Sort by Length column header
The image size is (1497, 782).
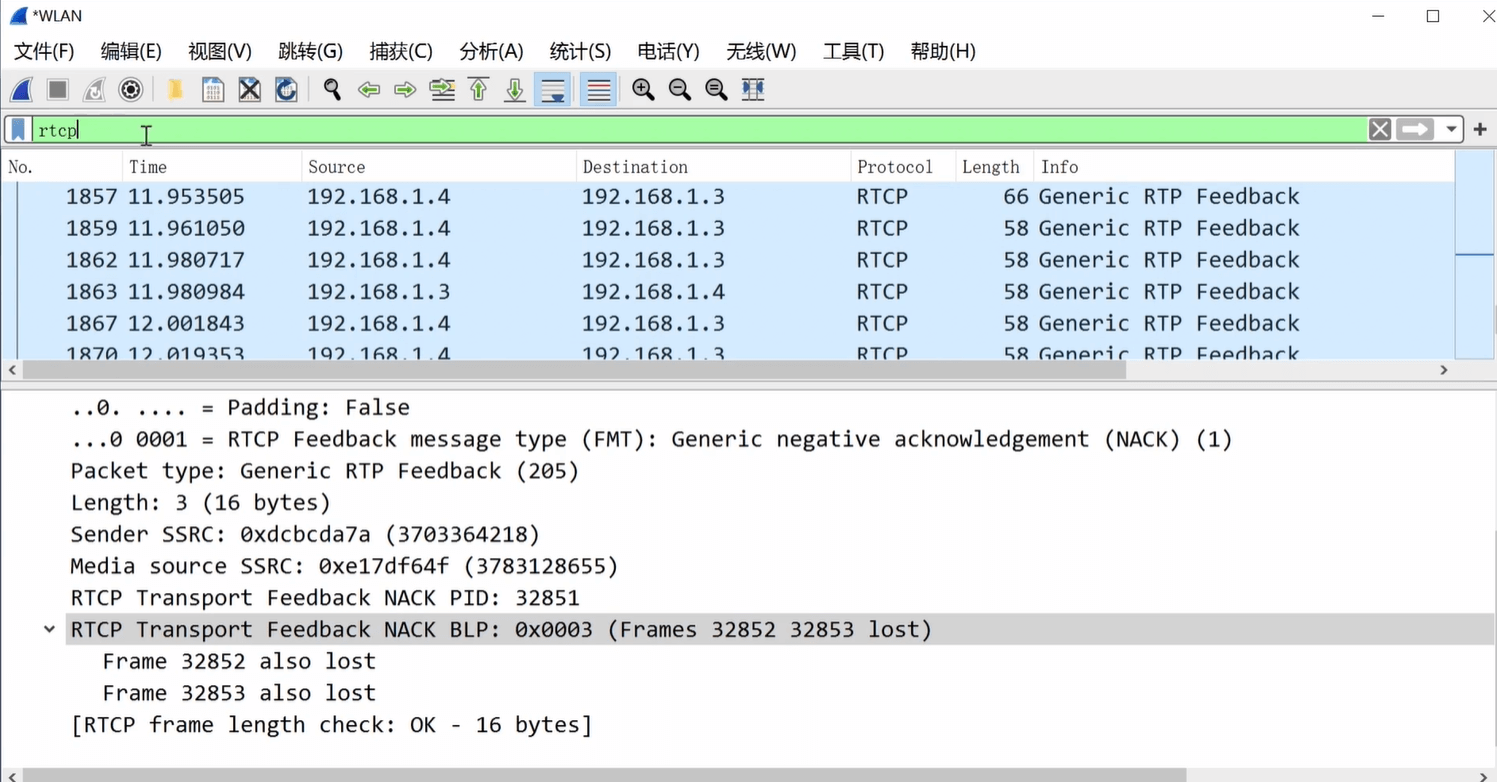pyautogui.click(x=994, y=167)
